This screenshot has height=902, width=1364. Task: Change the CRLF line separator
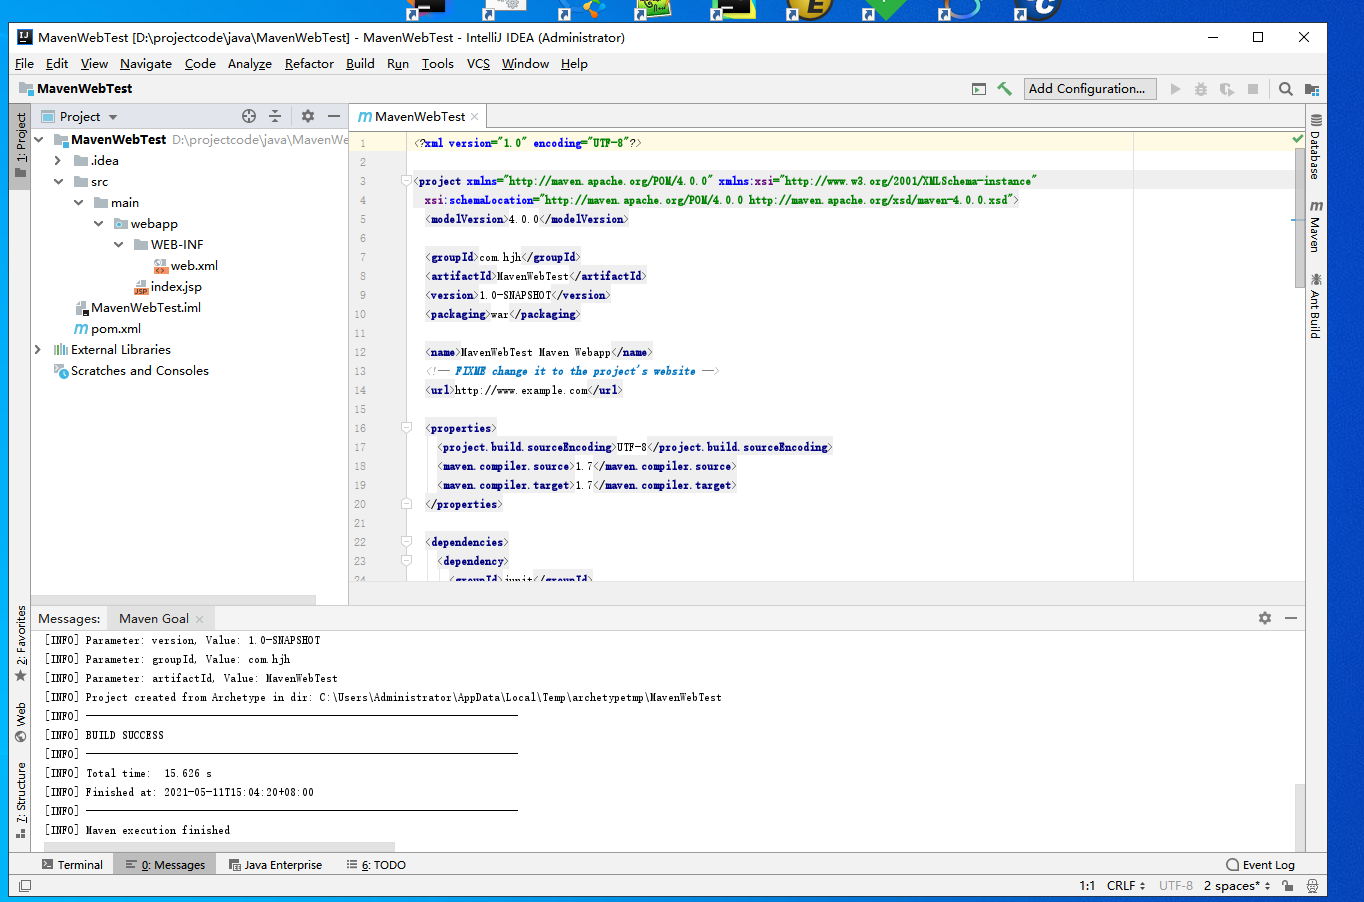click(1126, 886)
